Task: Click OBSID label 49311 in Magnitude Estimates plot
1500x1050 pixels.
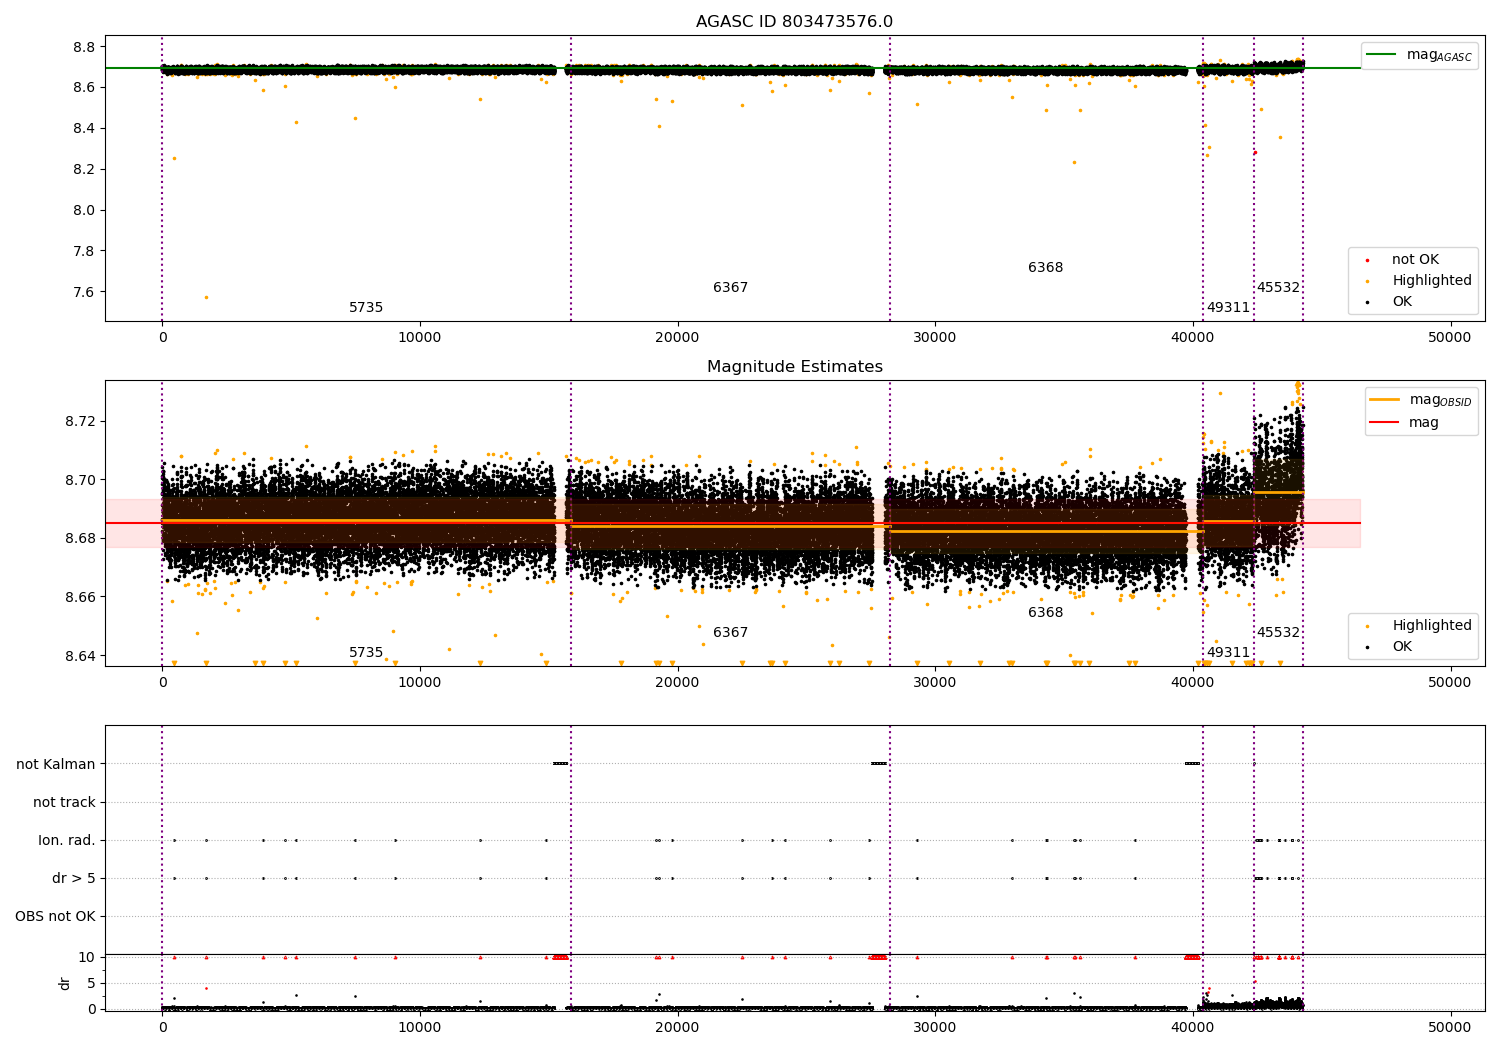Action: (x=1228, y=653)
